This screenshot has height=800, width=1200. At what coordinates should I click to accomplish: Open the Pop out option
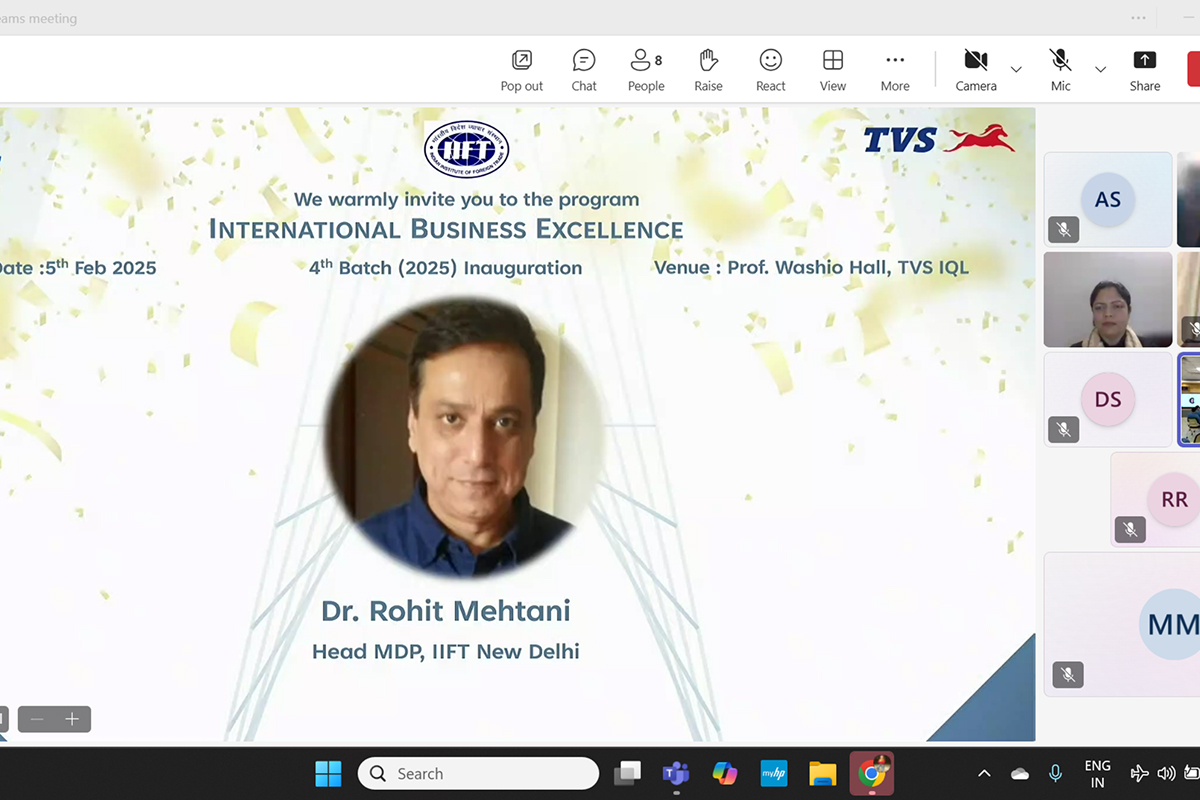click(521, 70)
